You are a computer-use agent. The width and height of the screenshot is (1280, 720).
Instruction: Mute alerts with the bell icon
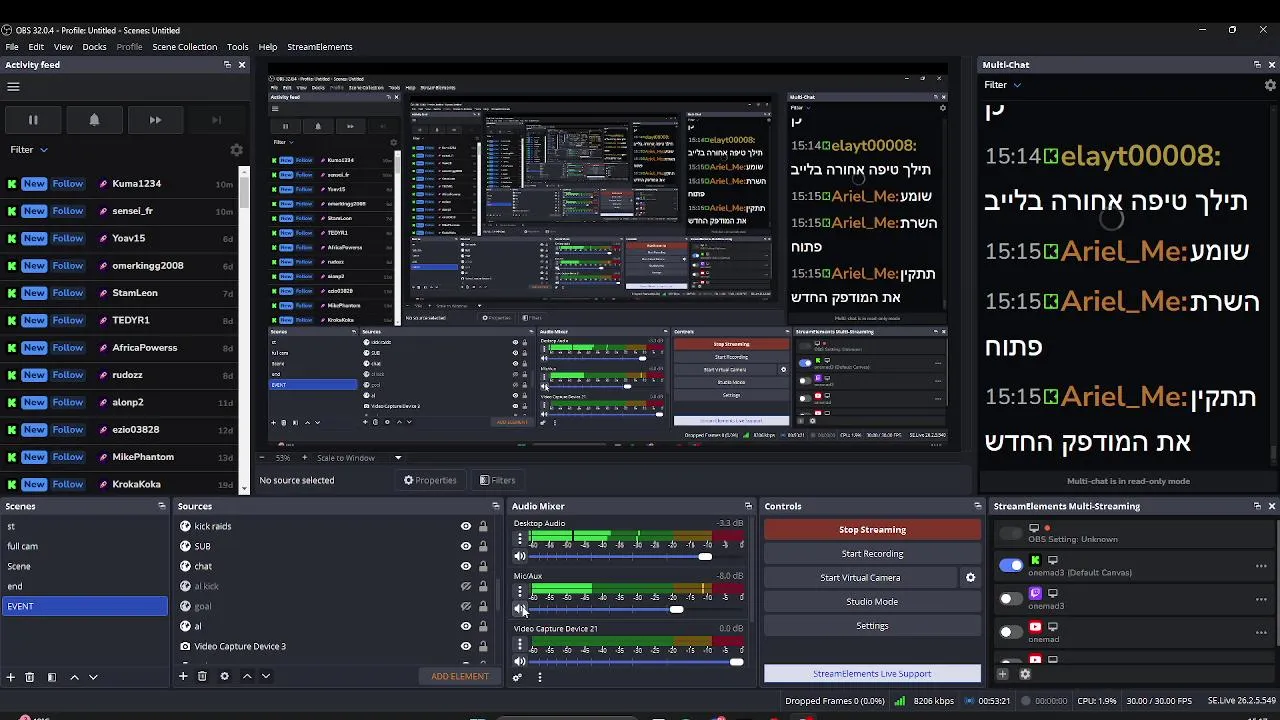click(94, 120)
